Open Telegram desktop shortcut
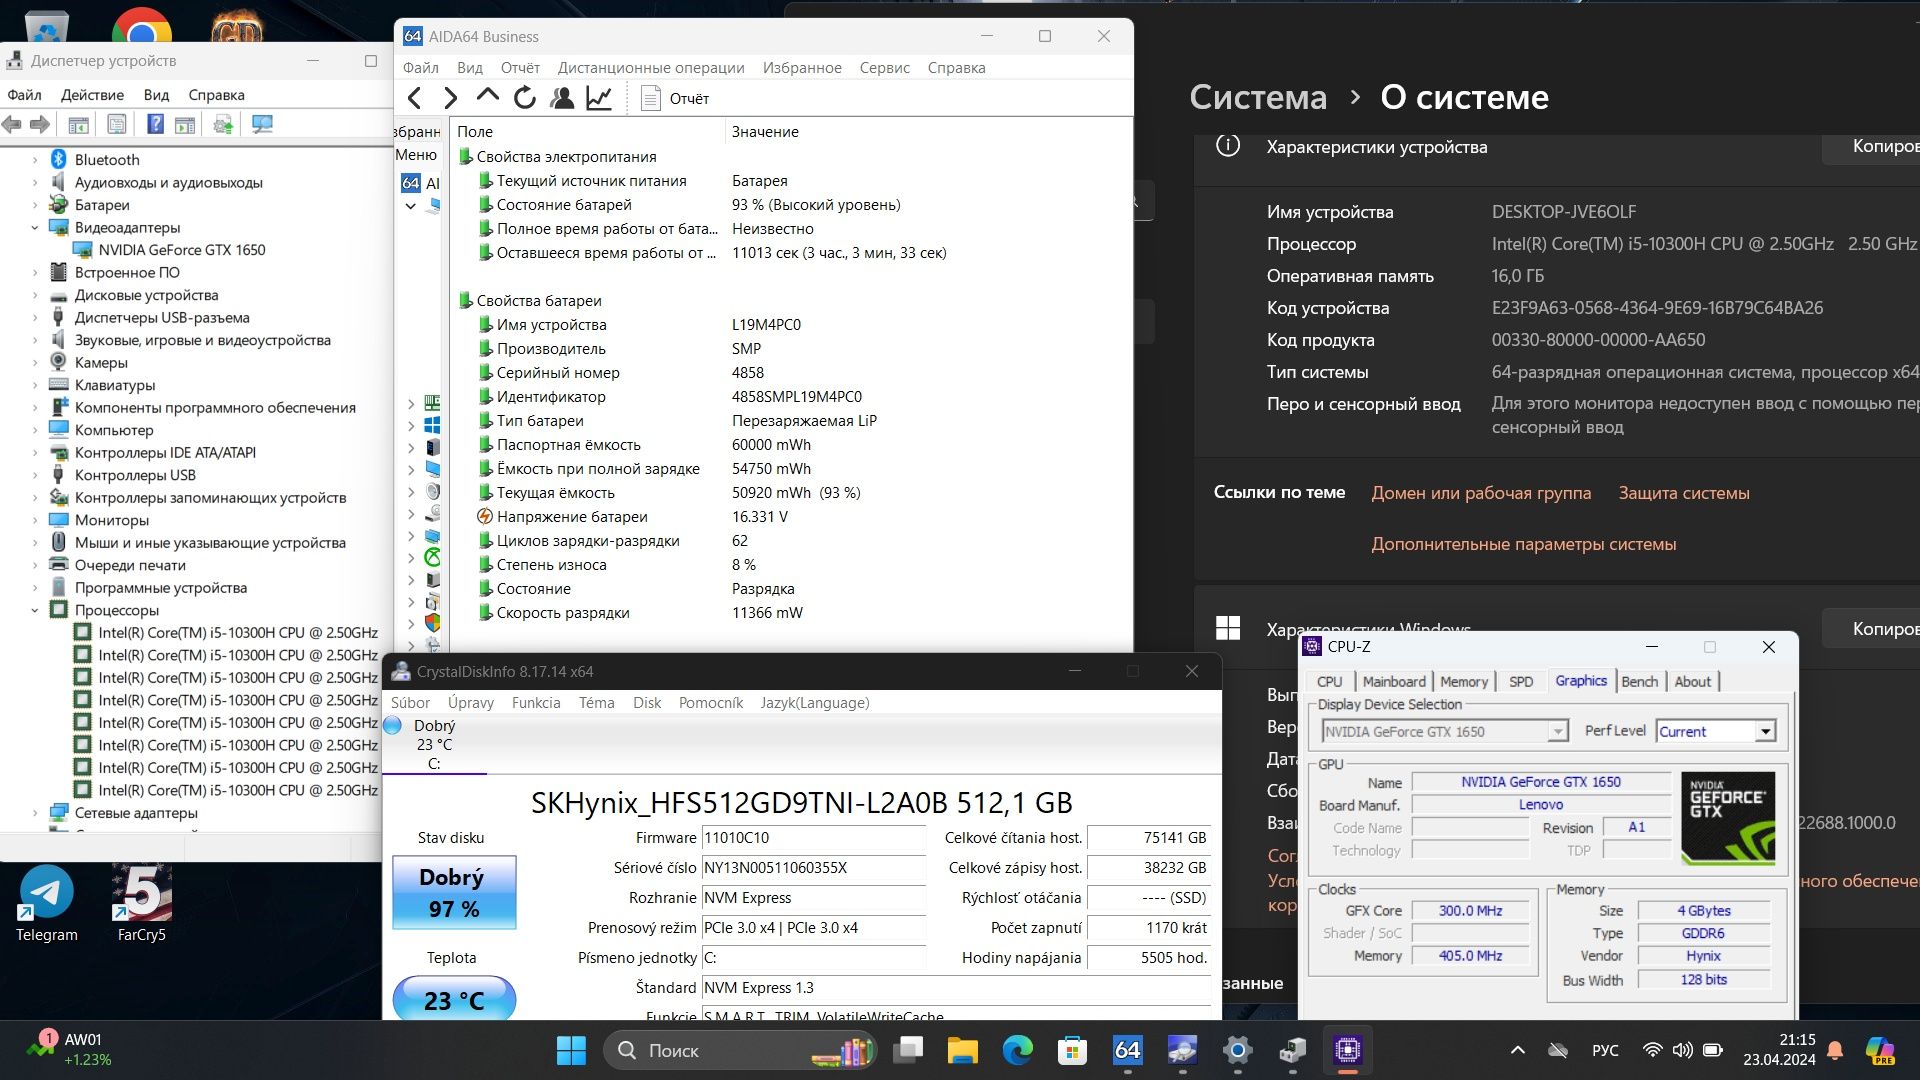The height and width of the screenshot is (1080, 1920). (x=46, y=904)
